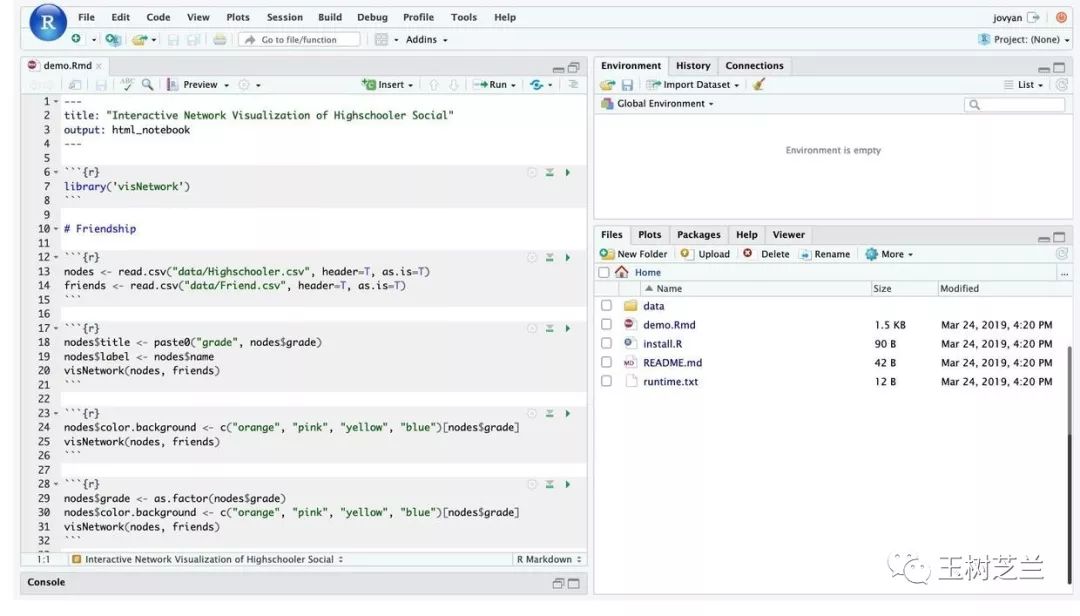The image size is (1080, 616).
Task: Open the Session menu
Action: pyautogui.click(x=284, y=17)
